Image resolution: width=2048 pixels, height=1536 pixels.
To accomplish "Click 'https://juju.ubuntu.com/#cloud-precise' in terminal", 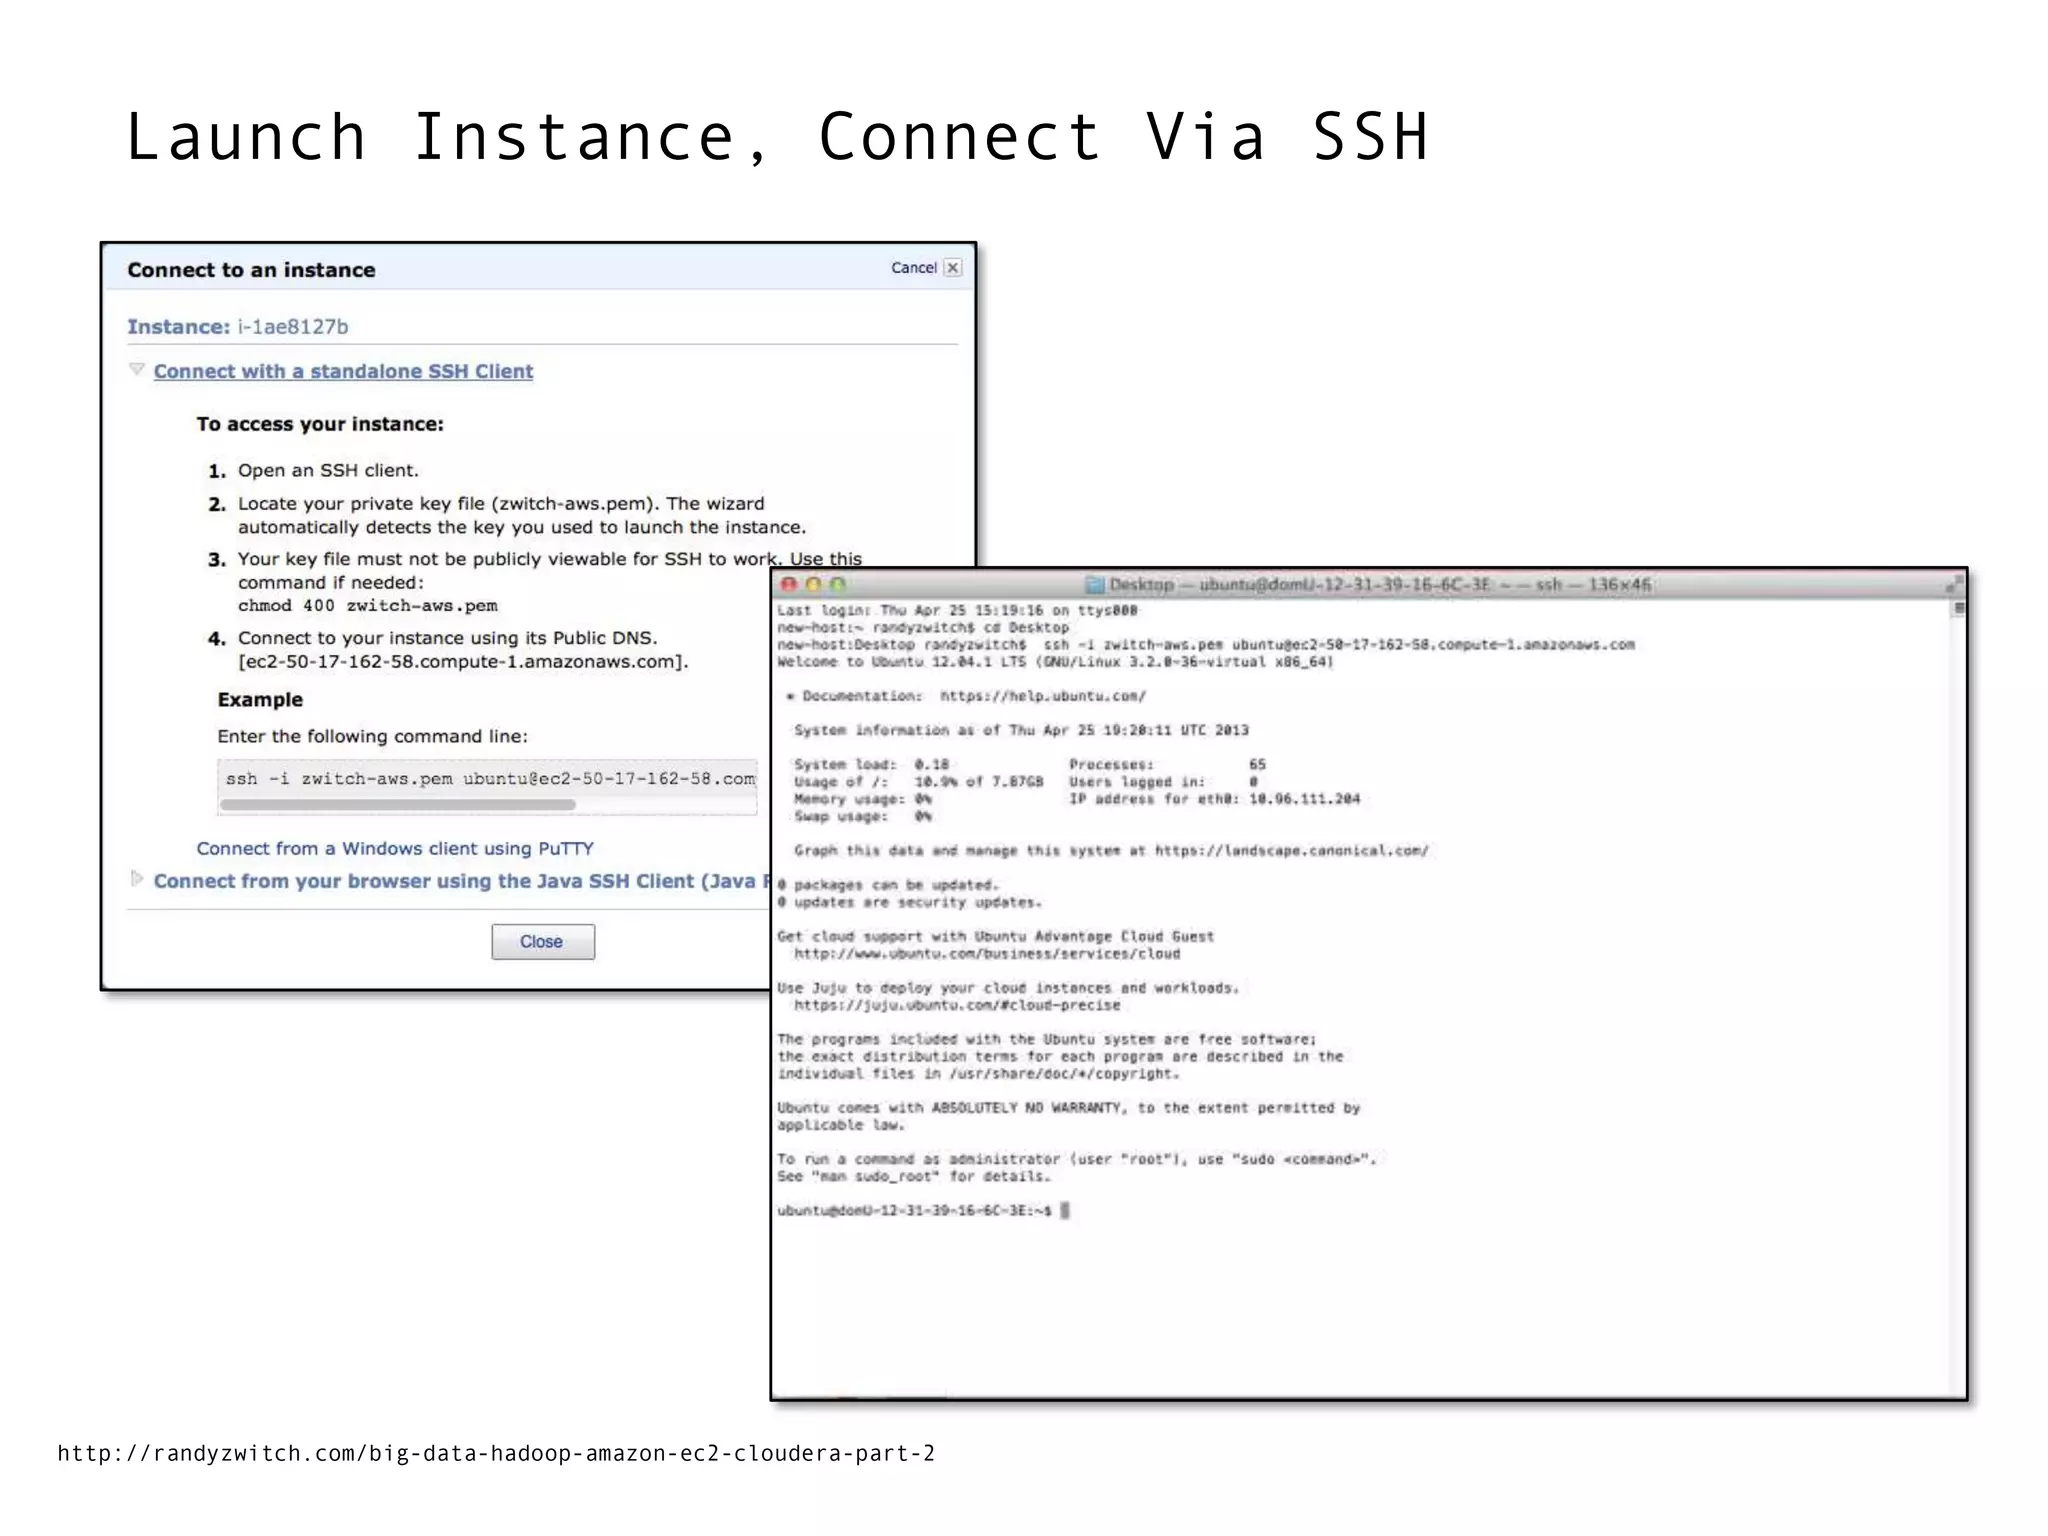I will pyautogui.click(x=957, y=1006).
